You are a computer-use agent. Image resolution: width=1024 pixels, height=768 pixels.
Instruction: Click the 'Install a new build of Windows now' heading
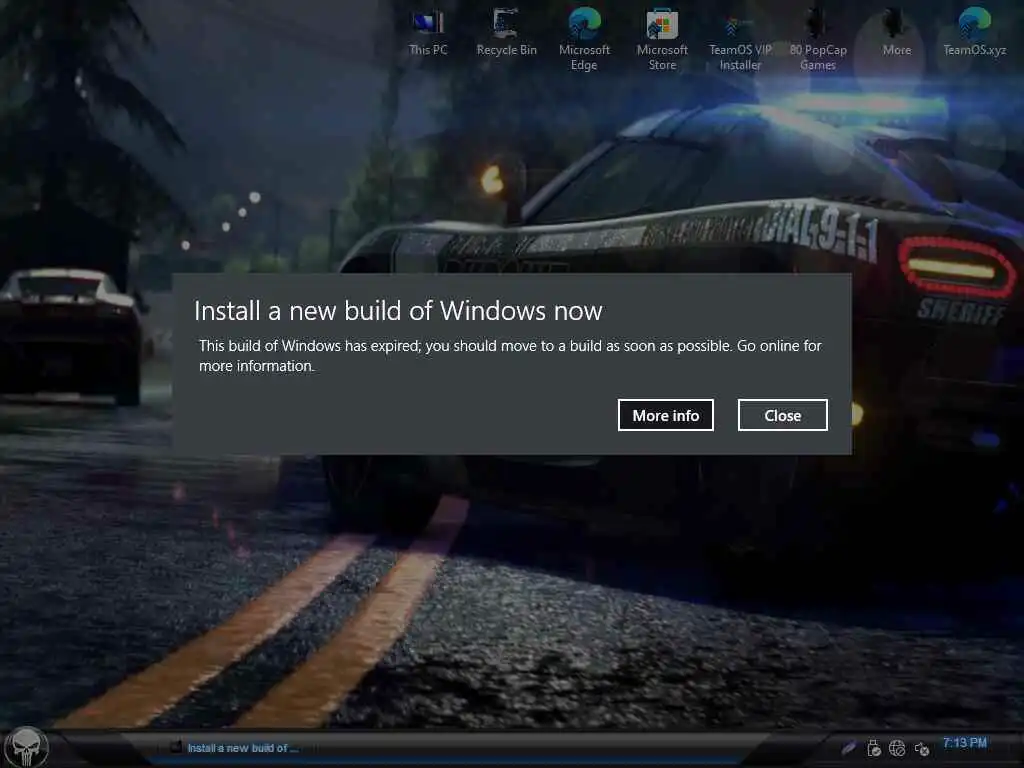click(x=398, y=311)
